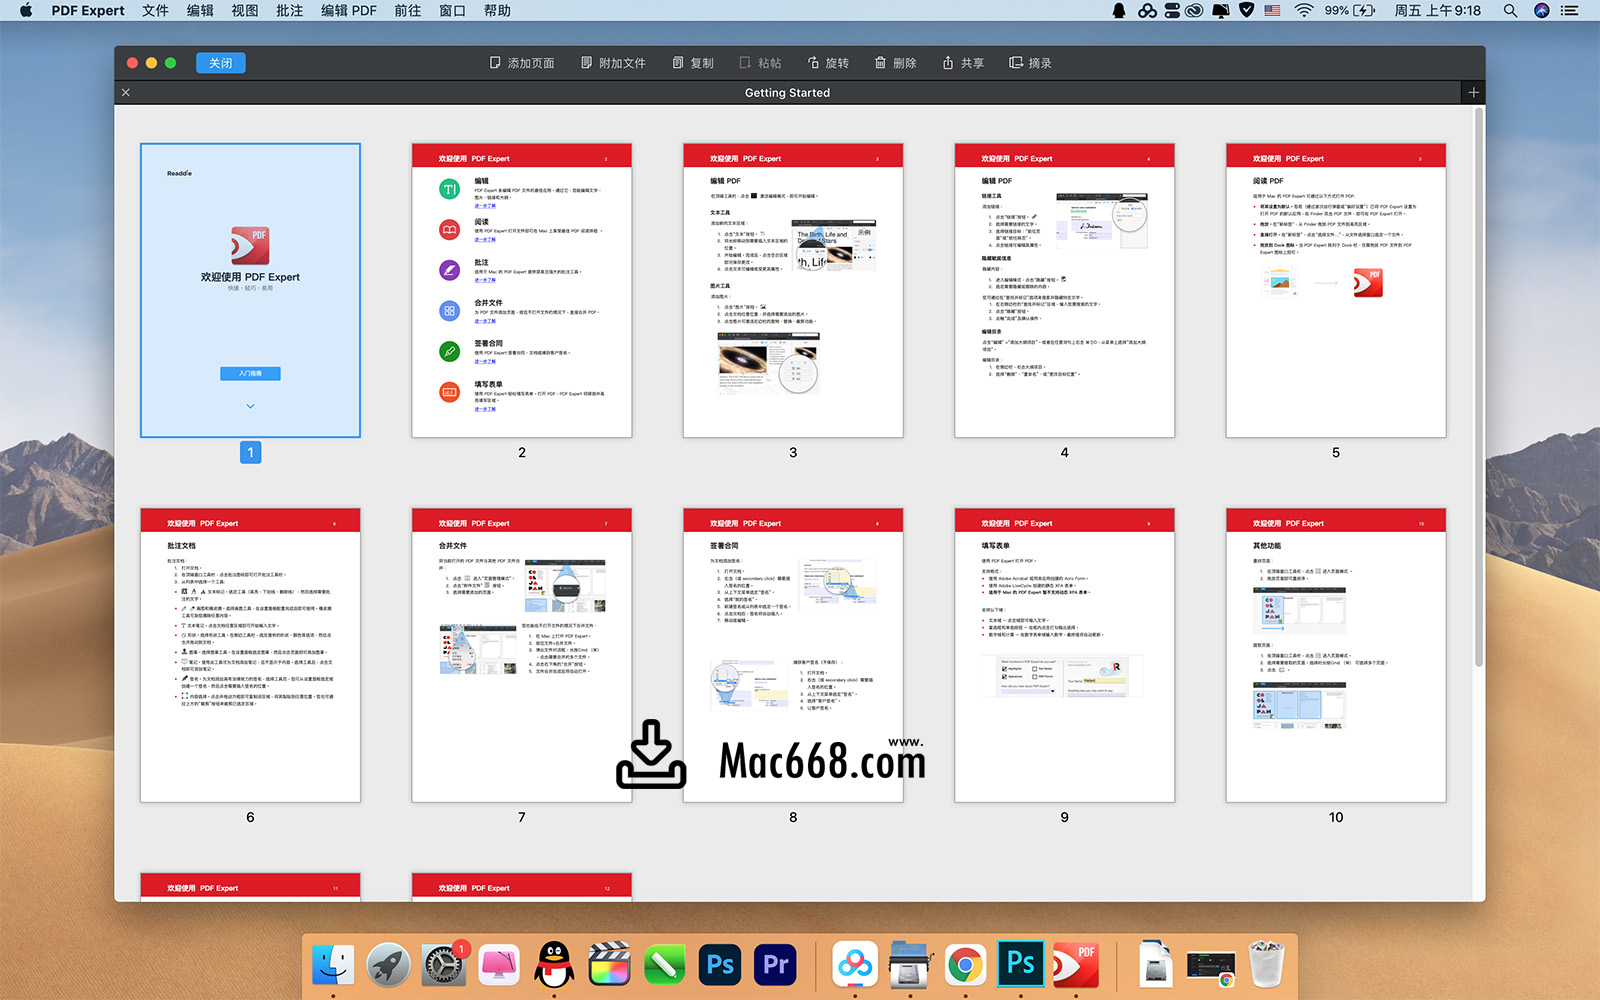Open the Trash in the Dock
The width and height of the screenshot is (1600, 1000).
pyautogui.click(x=1266, y=965)
